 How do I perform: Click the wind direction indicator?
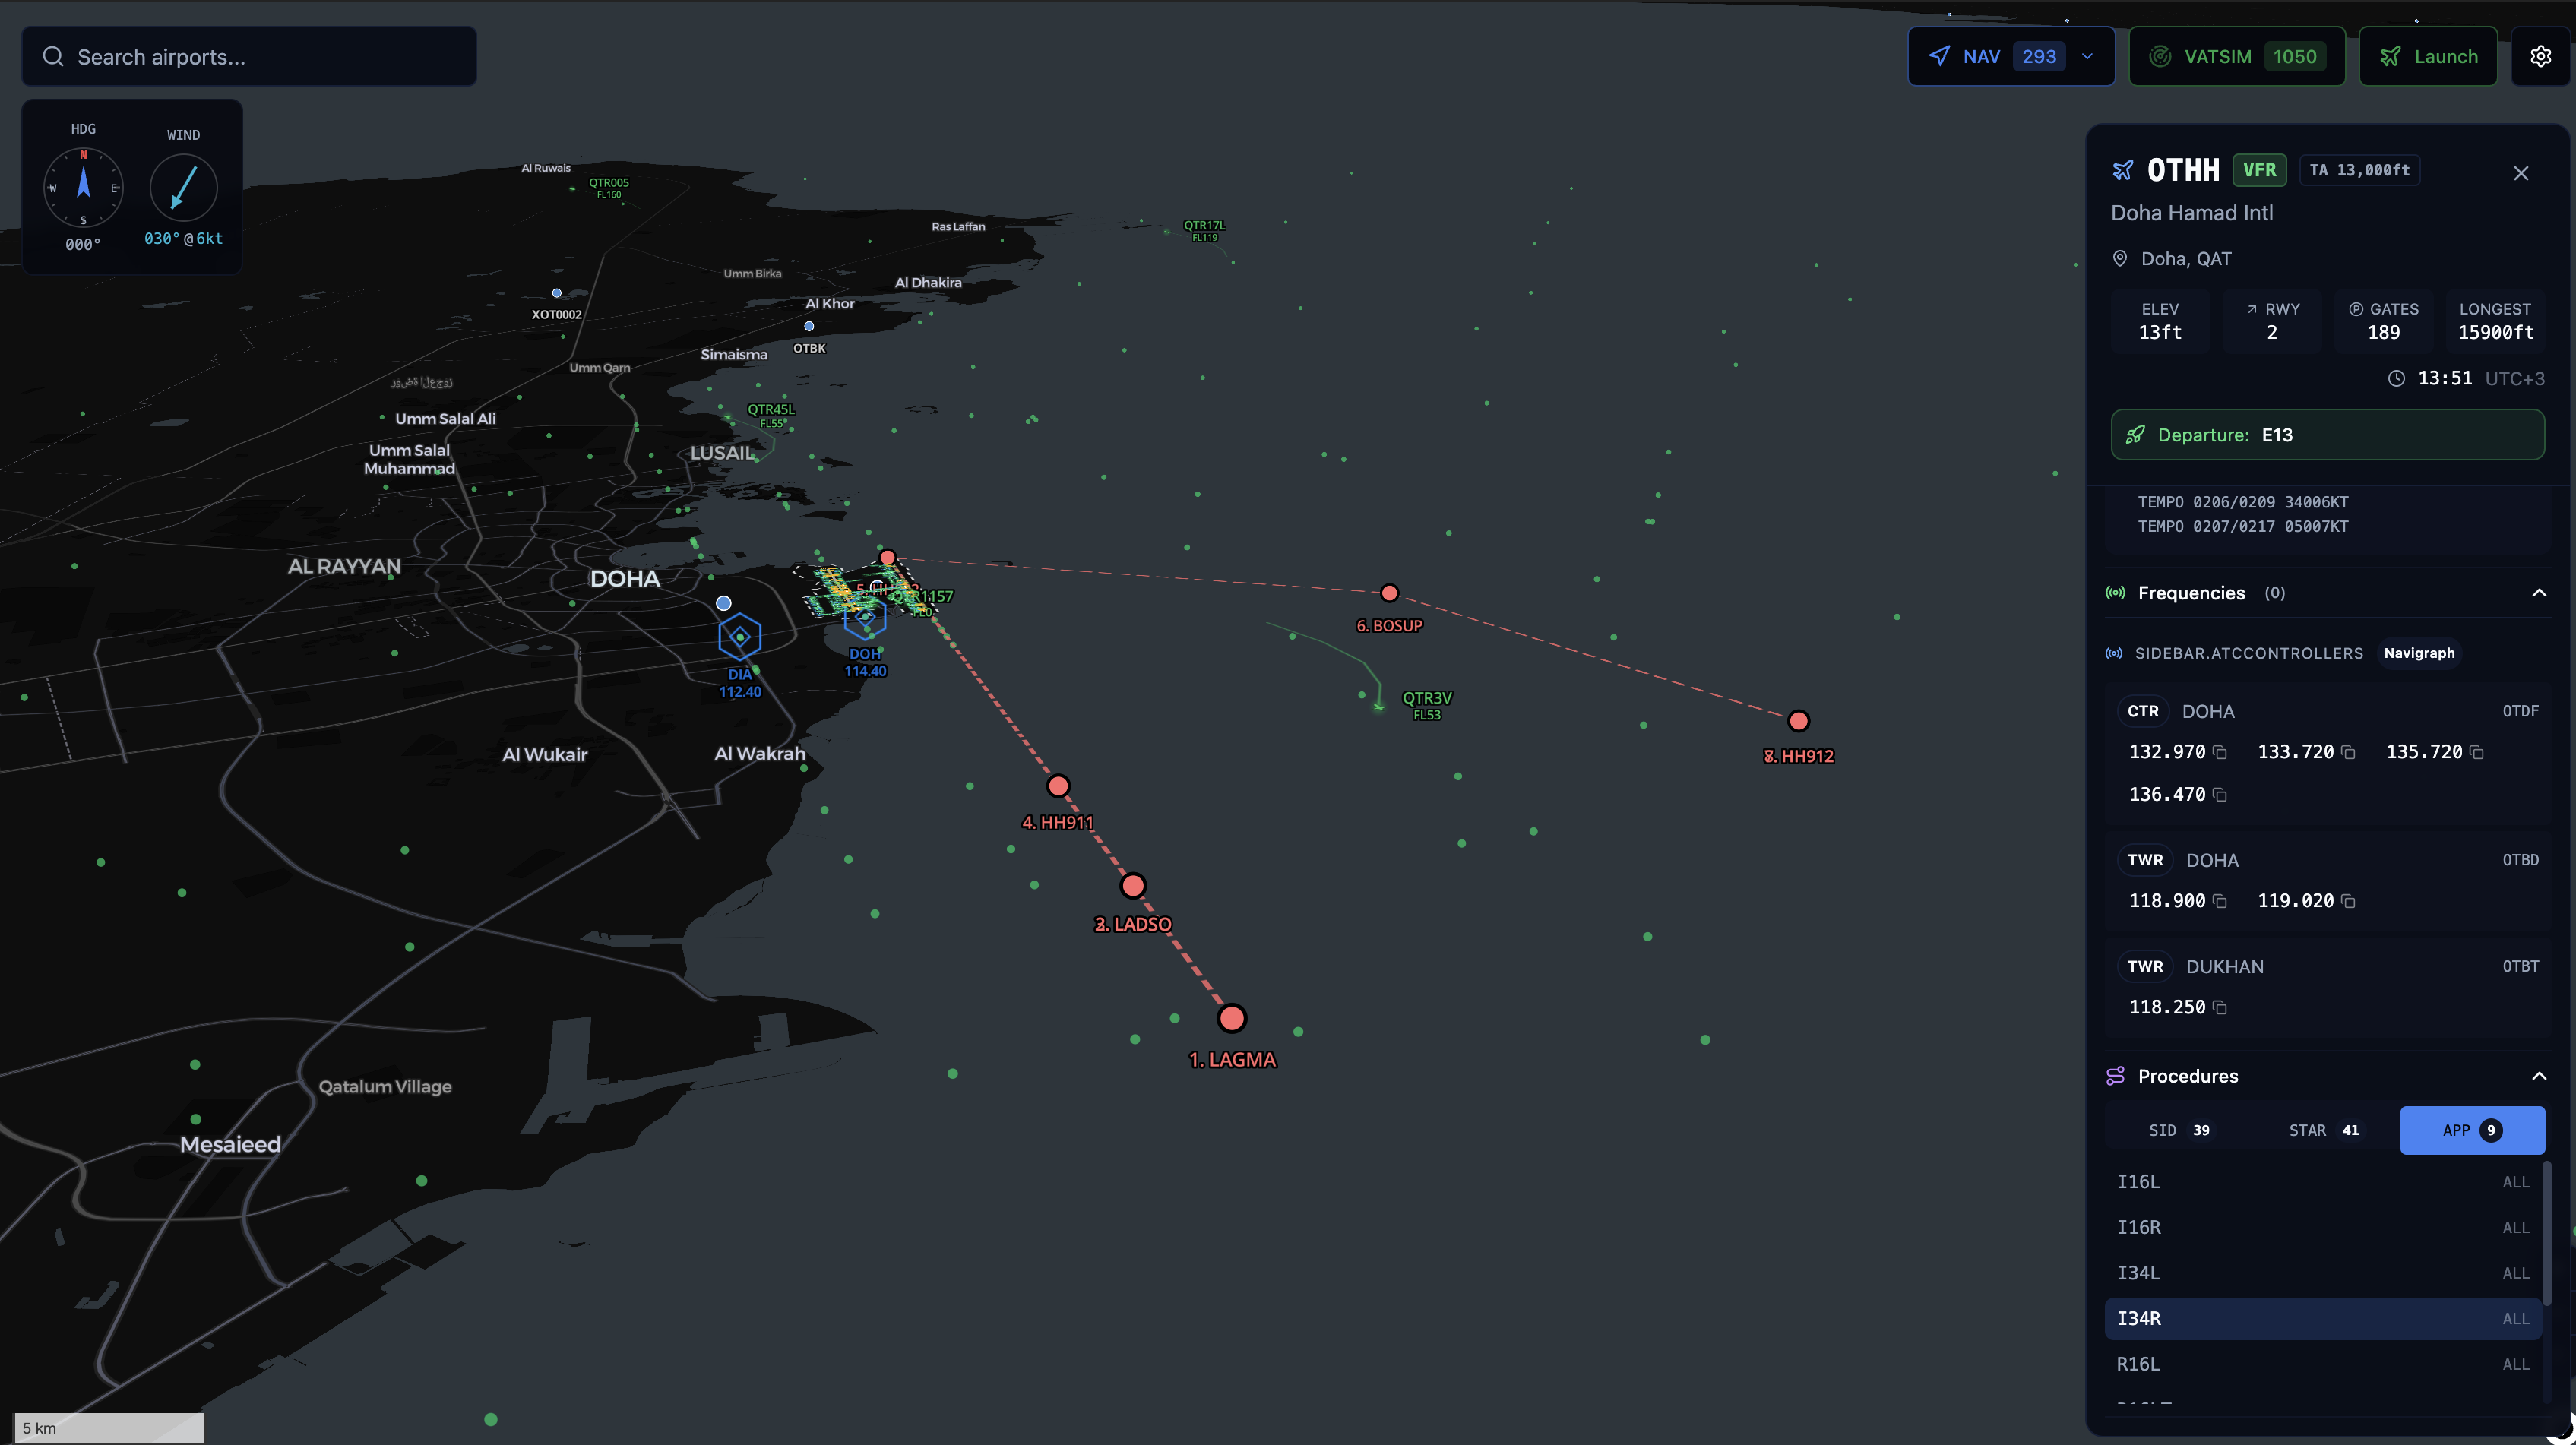point(183,187)
